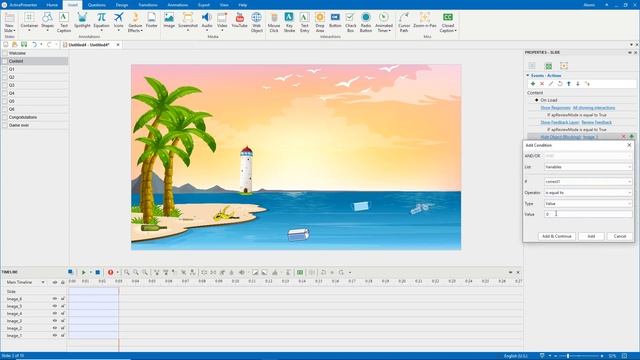Open the Show Feedback Layer action link
The width and height of the screenshot is (640, 360).
coord(560,122)
